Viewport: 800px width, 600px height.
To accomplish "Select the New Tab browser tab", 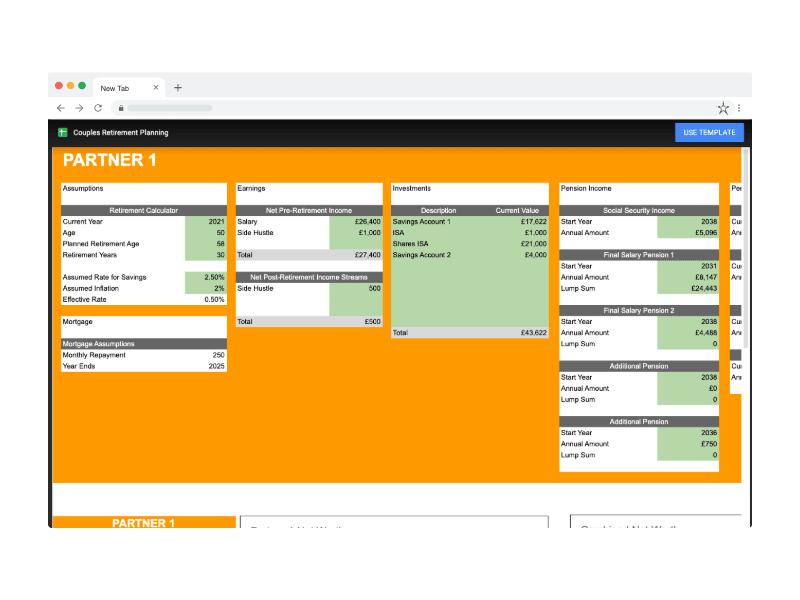I will coord(128,88).
